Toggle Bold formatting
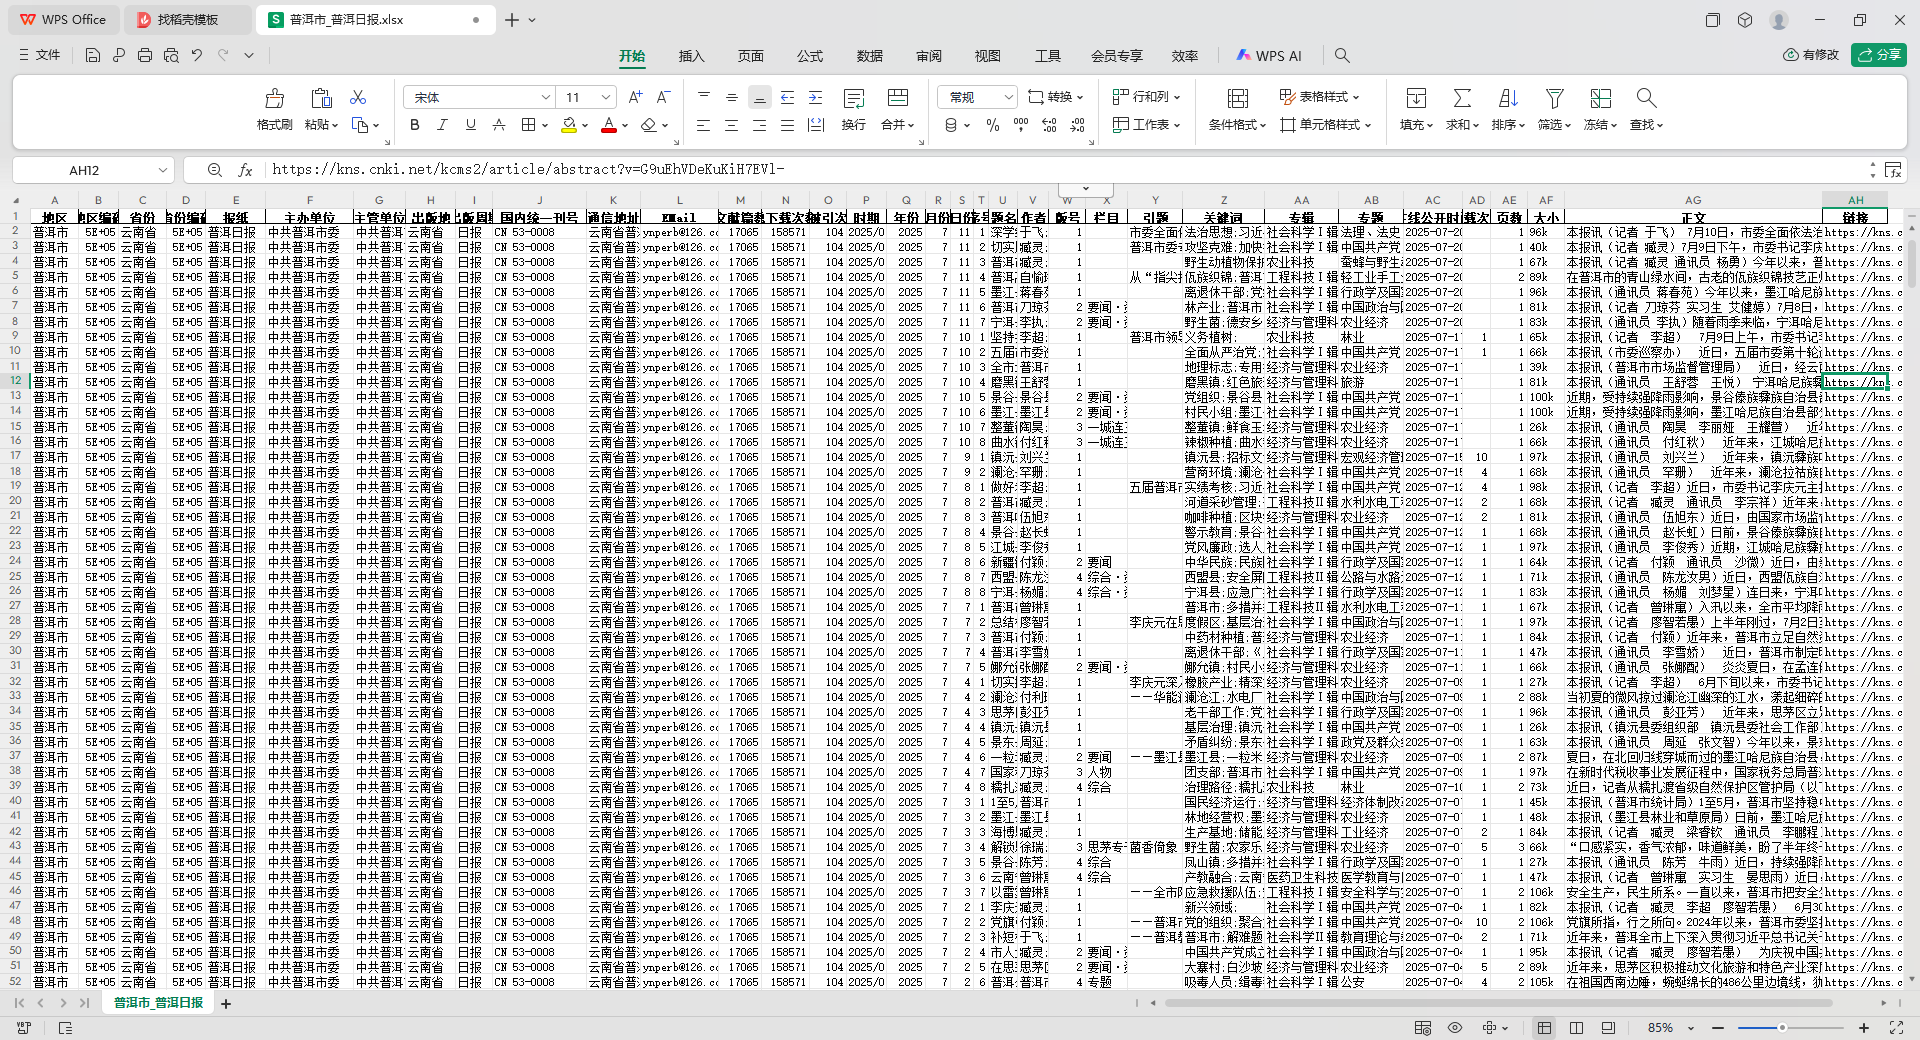1920x1040 pixels. point(415,125)
